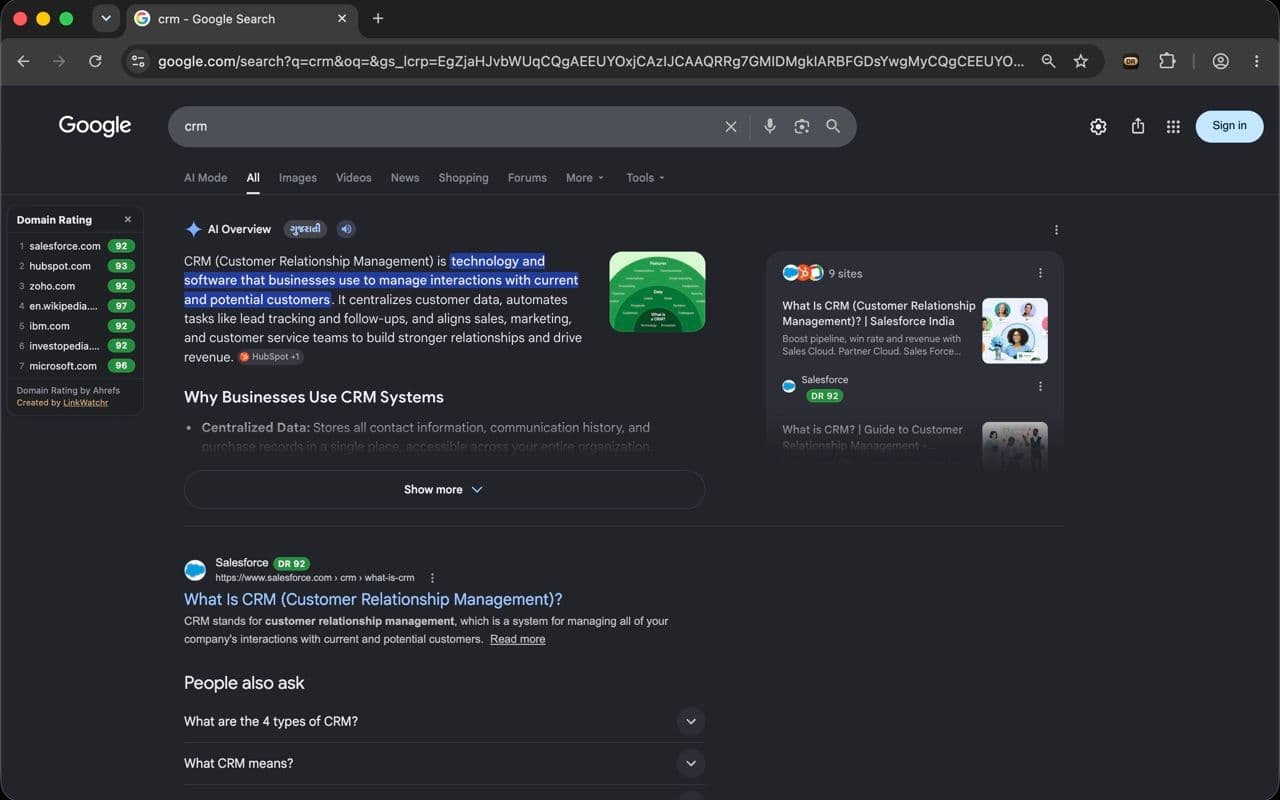1280x800 pixels.
Task: Open Google Lens image search icon
Action: (801, 127)
